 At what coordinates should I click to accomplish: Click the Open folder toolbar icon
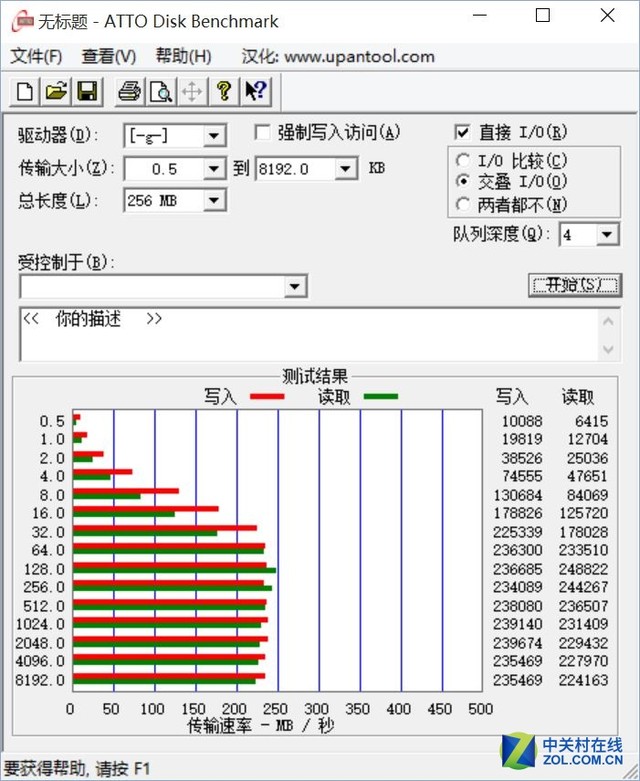[56, 93]
